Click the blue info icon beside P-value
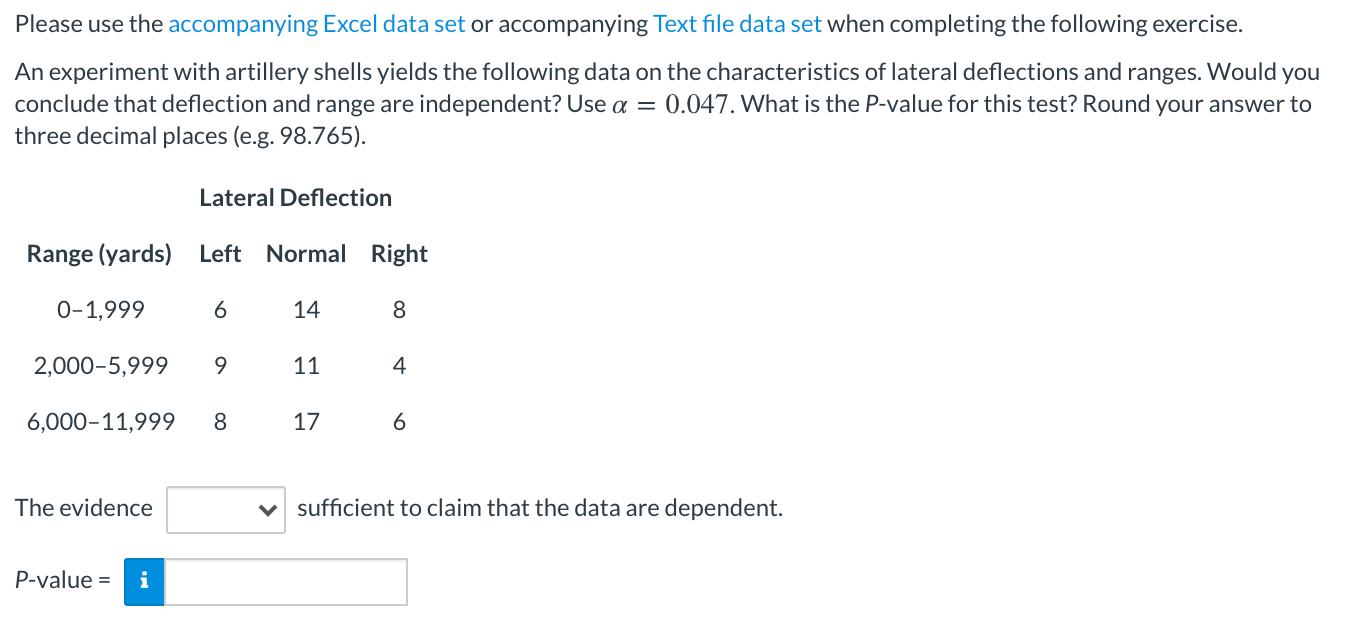The height and width of the screenshot is (630, 1352). tap(144, 581)
